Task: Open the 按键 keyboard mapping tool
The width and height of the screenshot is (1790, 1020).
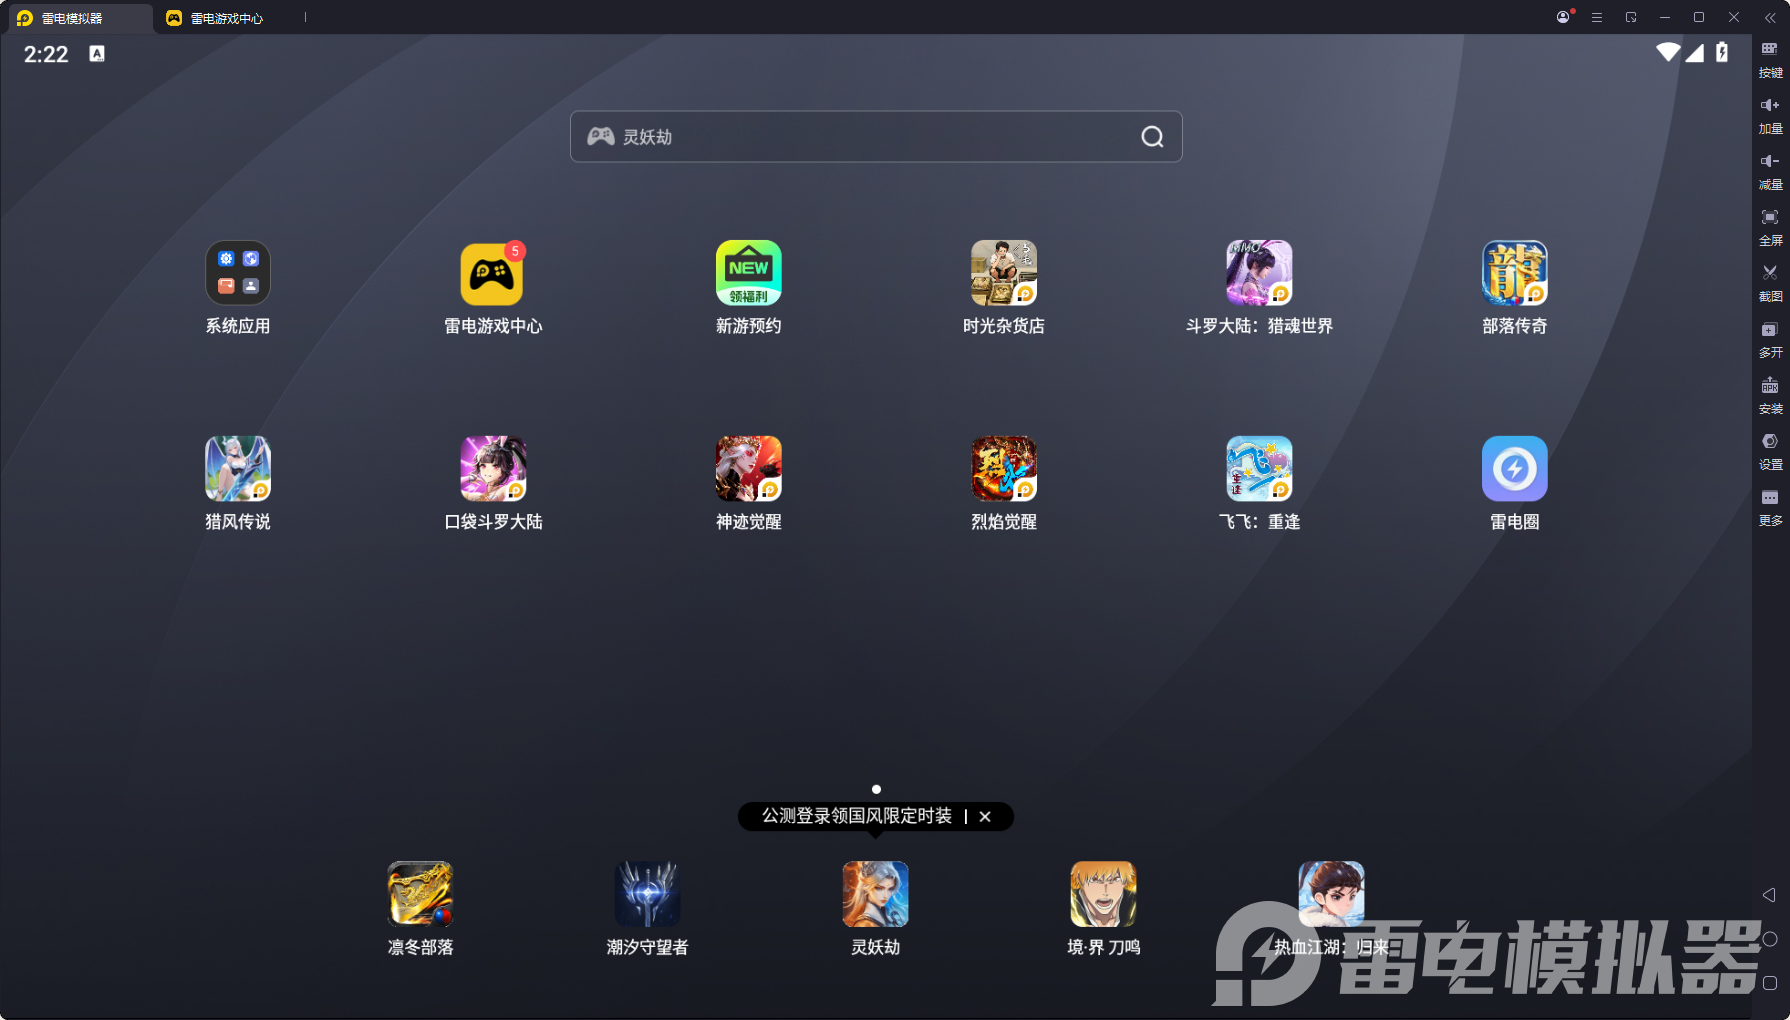Action: (1770, 59)
